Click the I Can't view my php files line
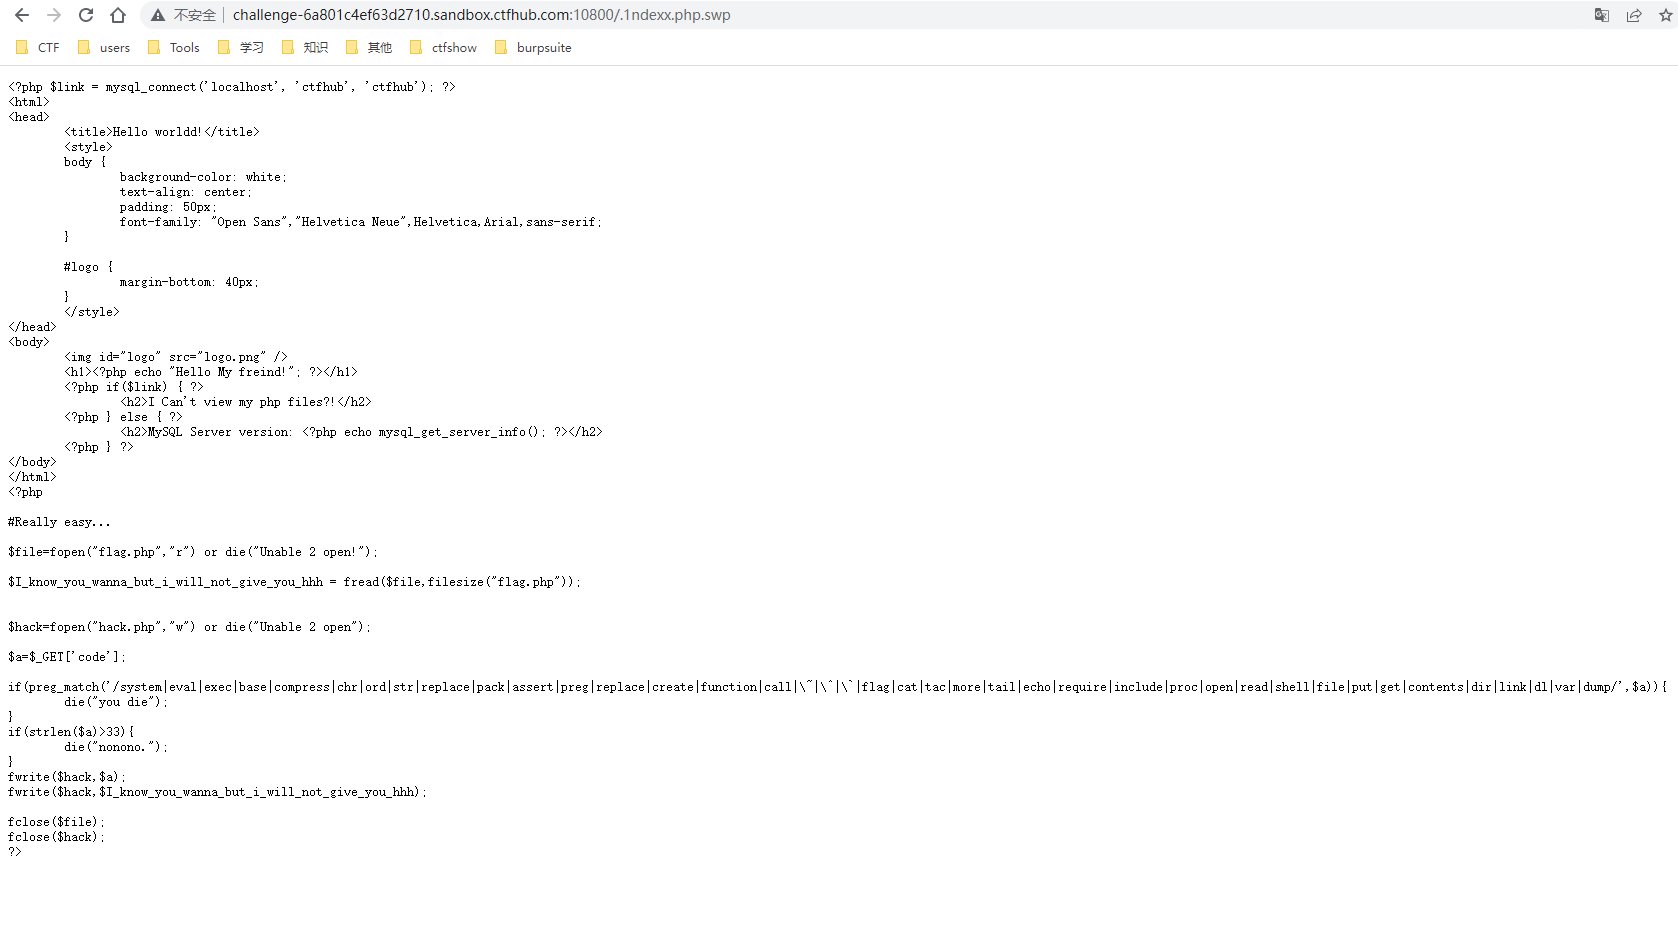 click(246, 402)
